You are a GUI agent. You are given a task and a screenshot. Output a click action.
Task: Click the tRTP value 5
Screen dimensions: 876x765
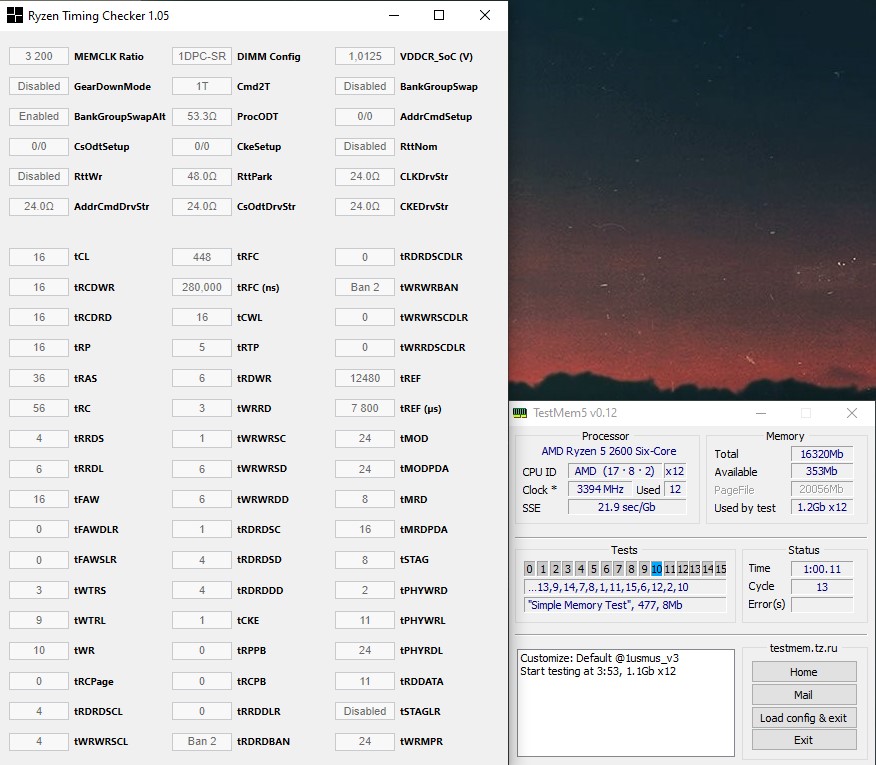click(x=202, y=348)
